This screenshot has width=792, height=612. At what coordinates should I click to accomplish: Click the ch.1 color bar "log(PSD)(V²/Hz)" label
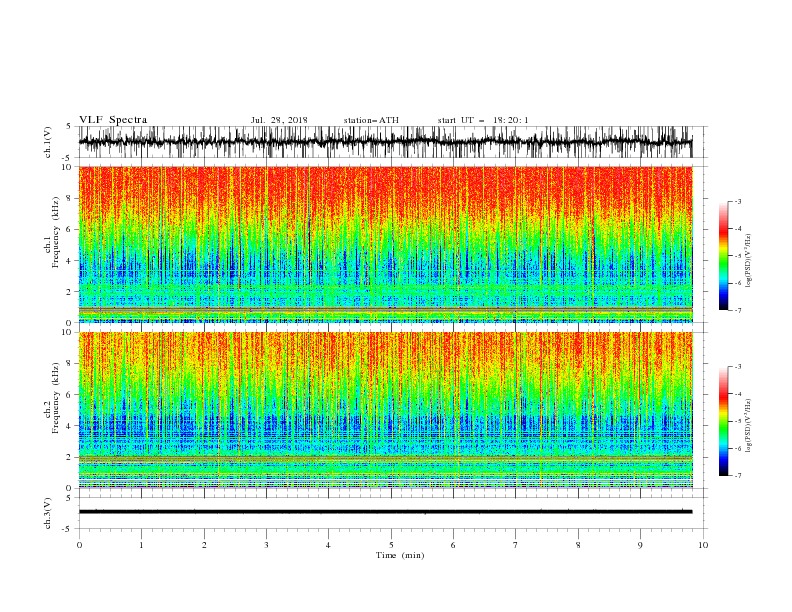(748, 260)
